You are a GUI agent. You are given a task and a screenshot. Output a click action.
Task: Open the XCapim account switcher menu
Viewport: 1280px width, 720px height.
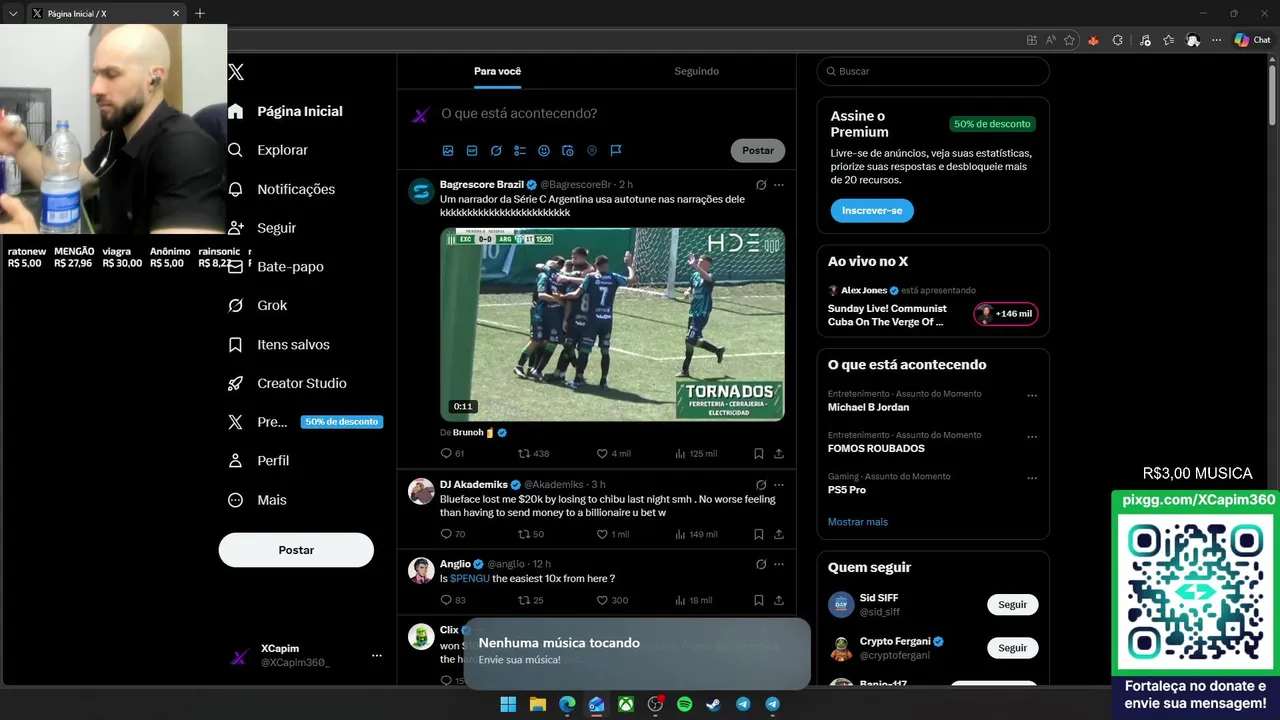(306, 656)
